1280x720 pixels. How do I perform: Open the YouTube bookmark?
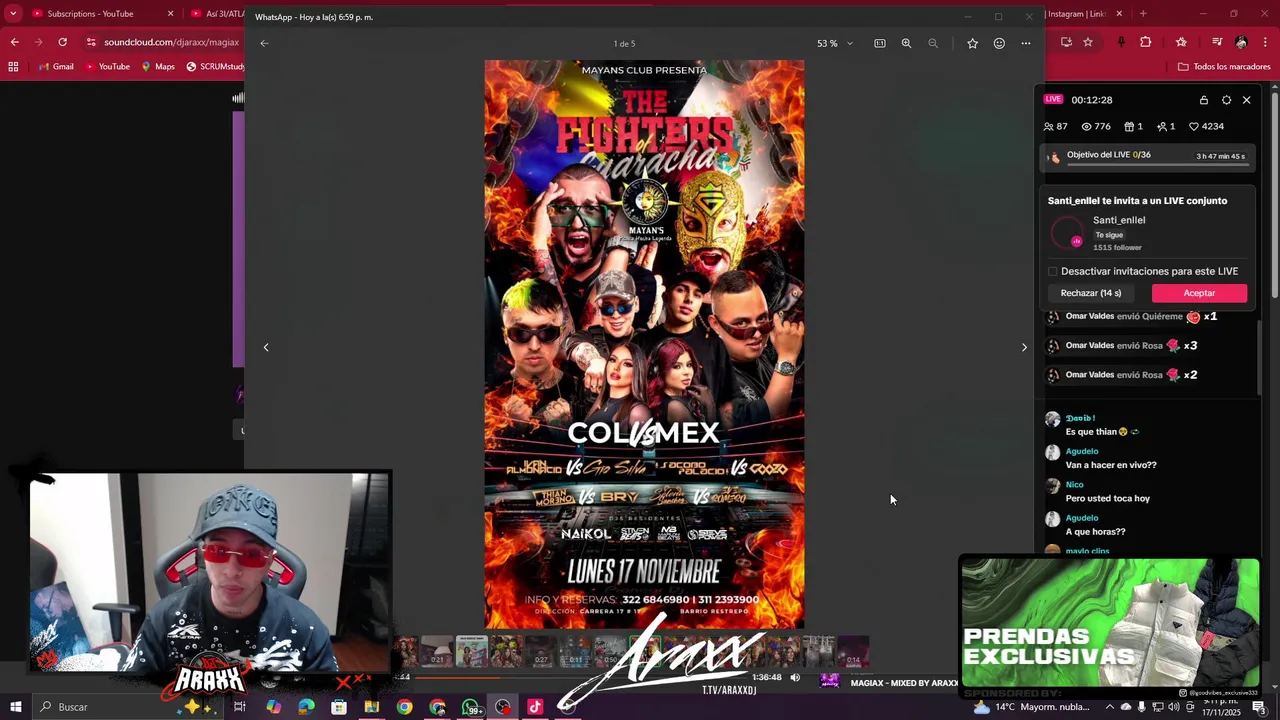click(108, 67)
